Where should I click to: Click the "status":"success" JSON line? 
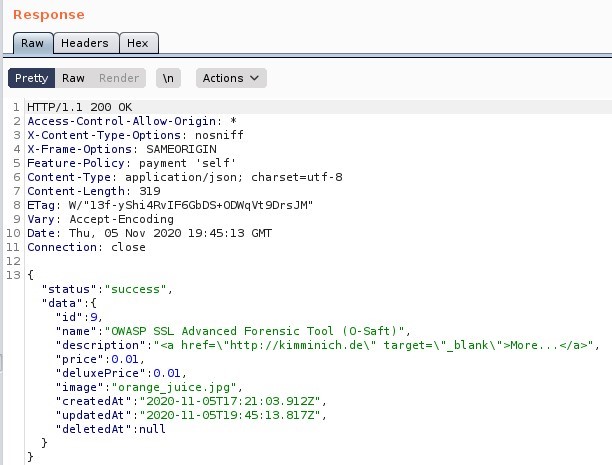pyautogui.click(x=107, y=289)
